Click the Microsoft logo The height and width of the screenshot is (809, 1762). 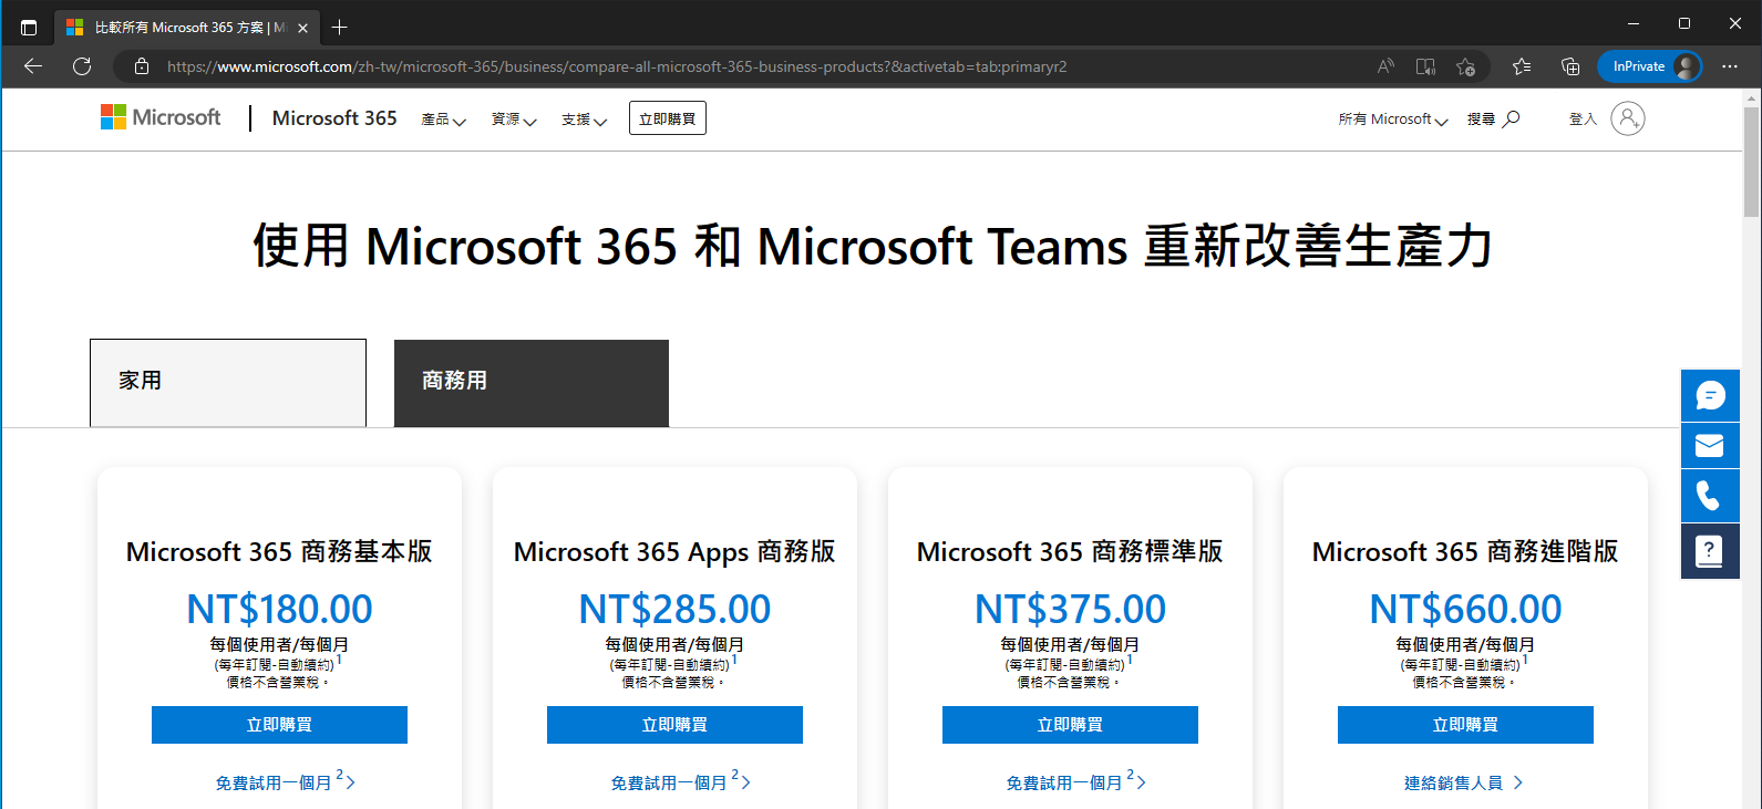(160, 118)
